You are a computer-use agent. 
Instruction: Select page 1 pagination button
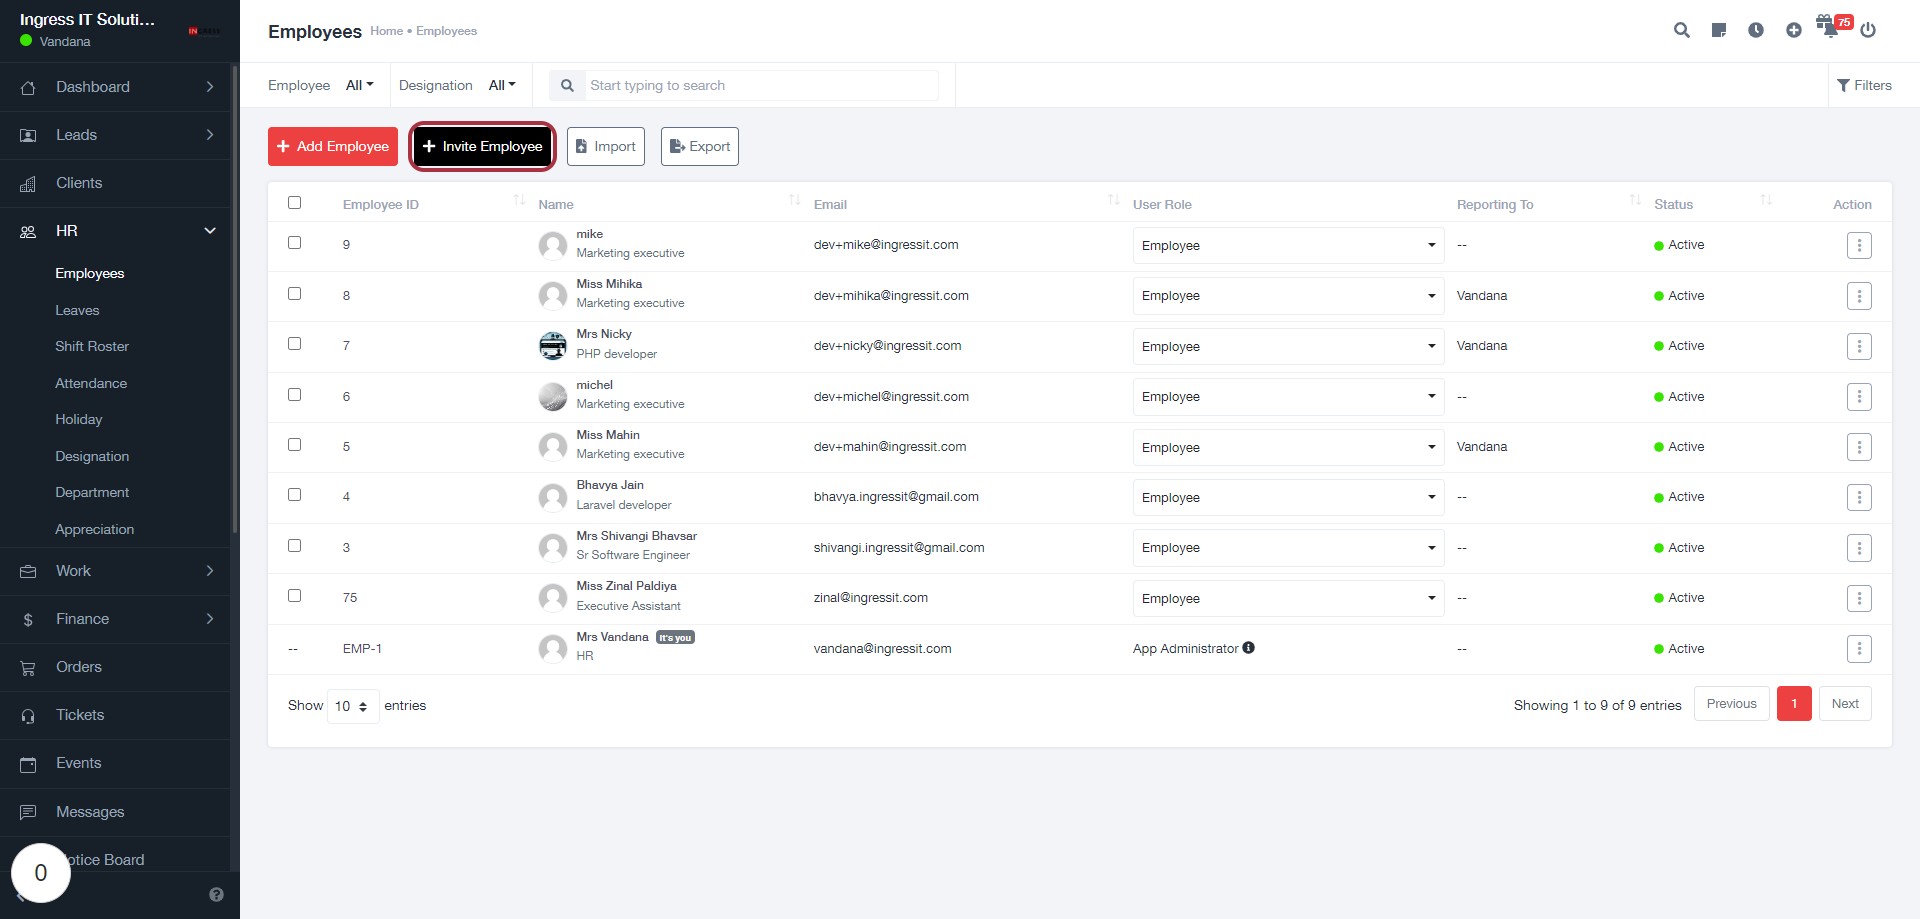[1794, 704]
